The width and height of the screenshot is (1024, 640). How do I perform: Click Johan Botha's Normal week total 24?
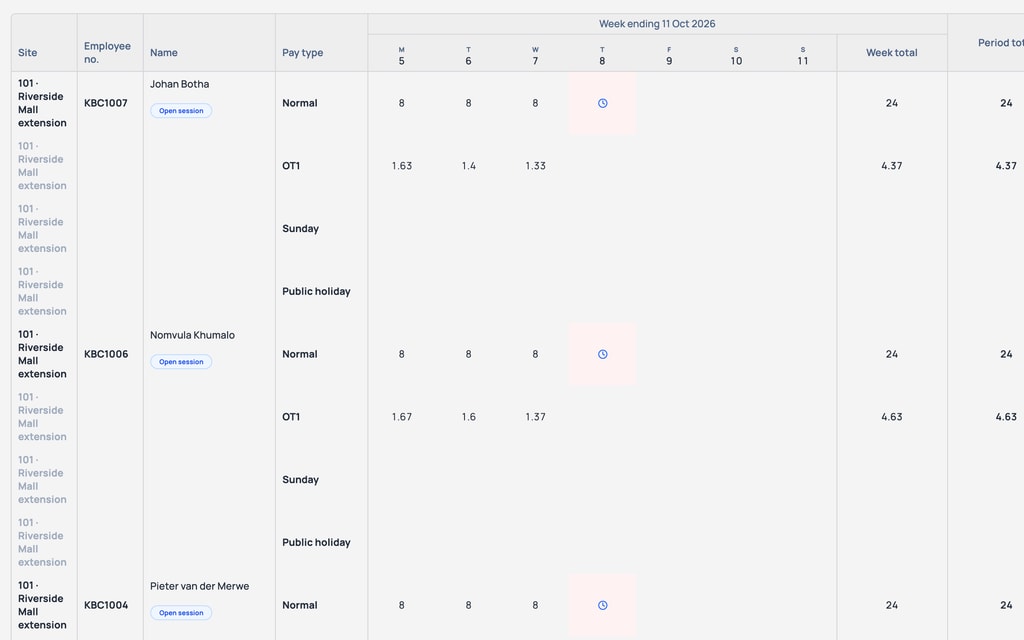tap(891, 103)
